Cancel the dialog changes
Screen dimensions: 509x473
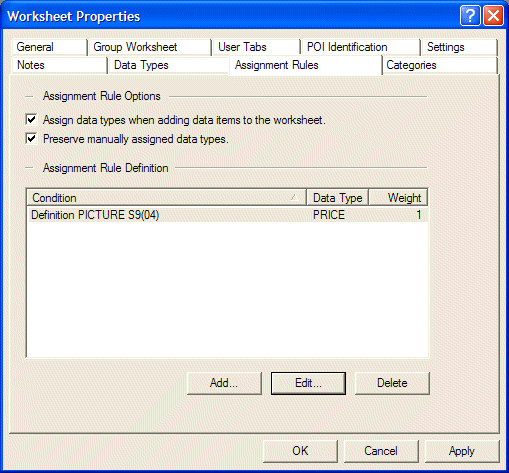coord(381,451)
